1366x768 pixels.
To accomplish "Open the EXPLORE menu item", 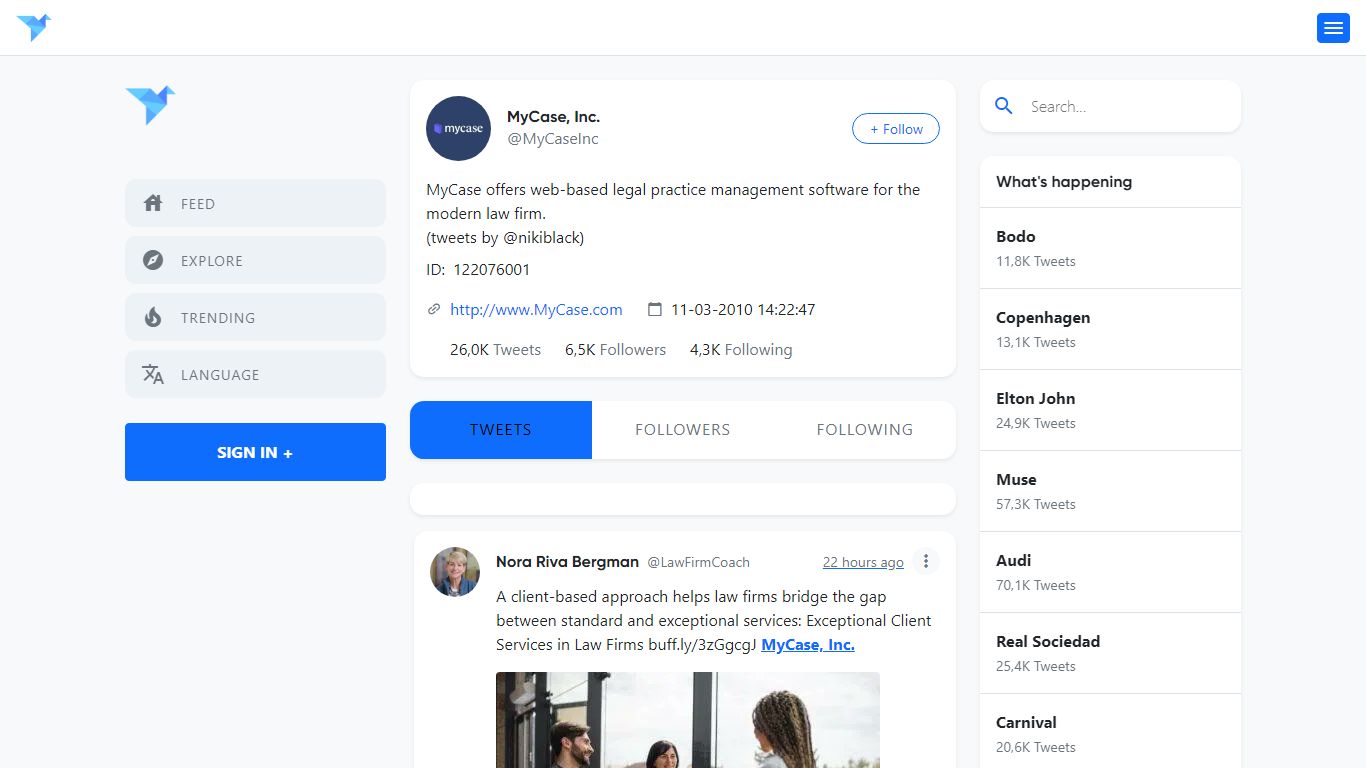I will point(255,260).
